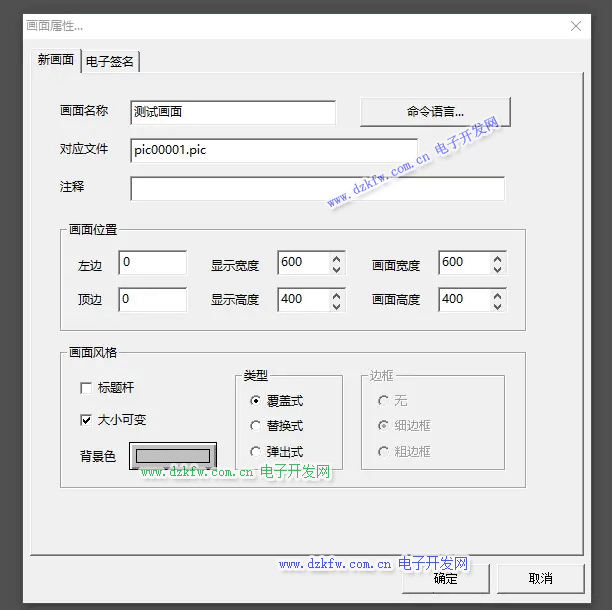
Task: Open the 命令语言 editor button
Action: click(435, 112)
